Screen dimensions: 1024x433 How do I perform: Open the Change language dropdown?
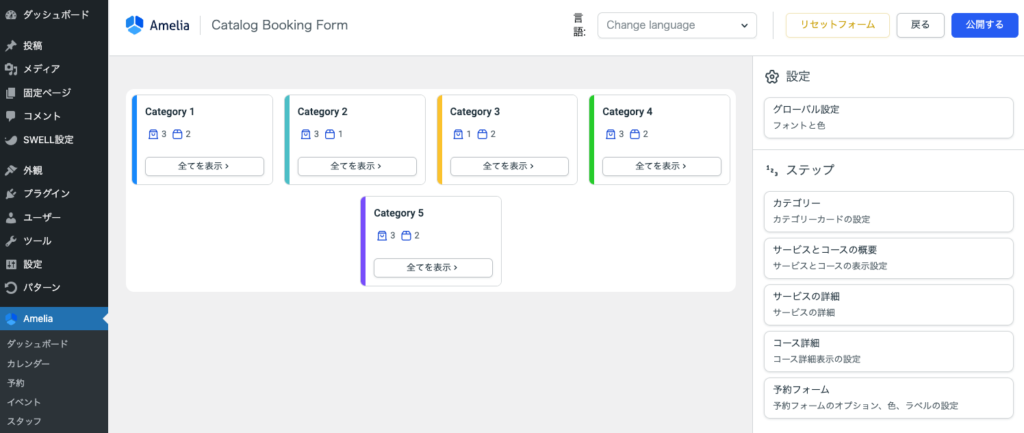point(677,25)
